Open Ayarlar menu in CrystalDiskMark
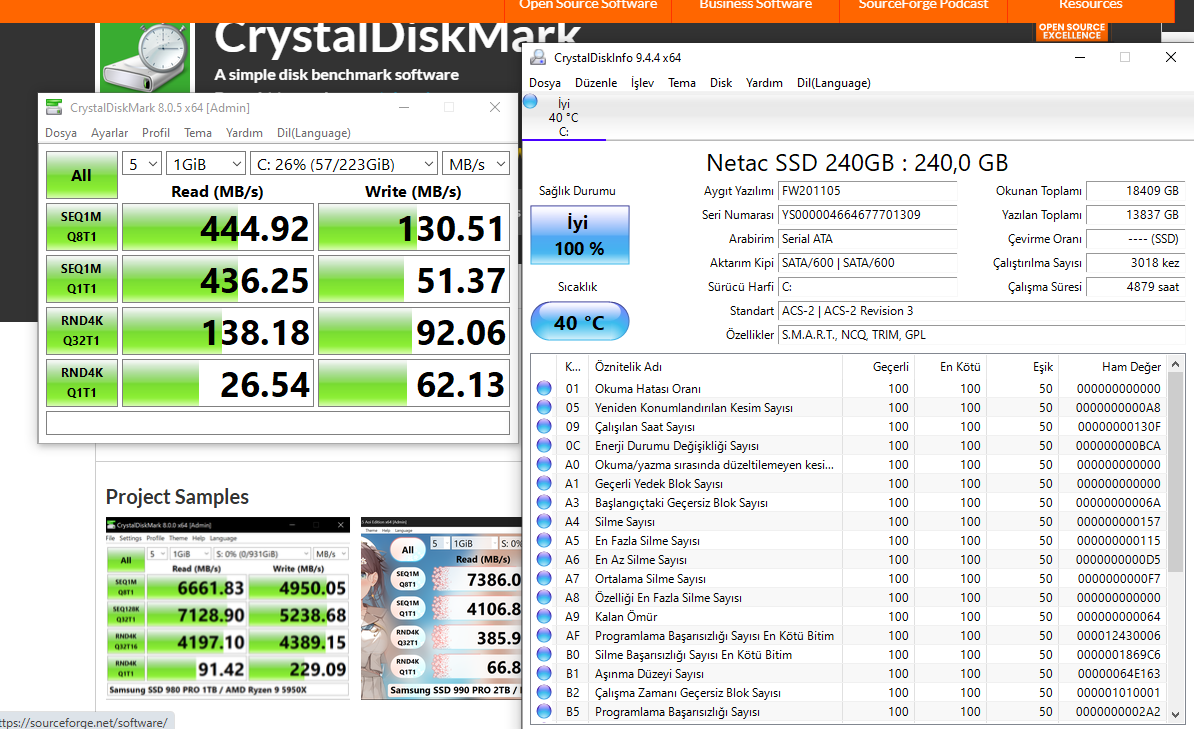This screenshot has height=729, width=1194. click(110, 133)
